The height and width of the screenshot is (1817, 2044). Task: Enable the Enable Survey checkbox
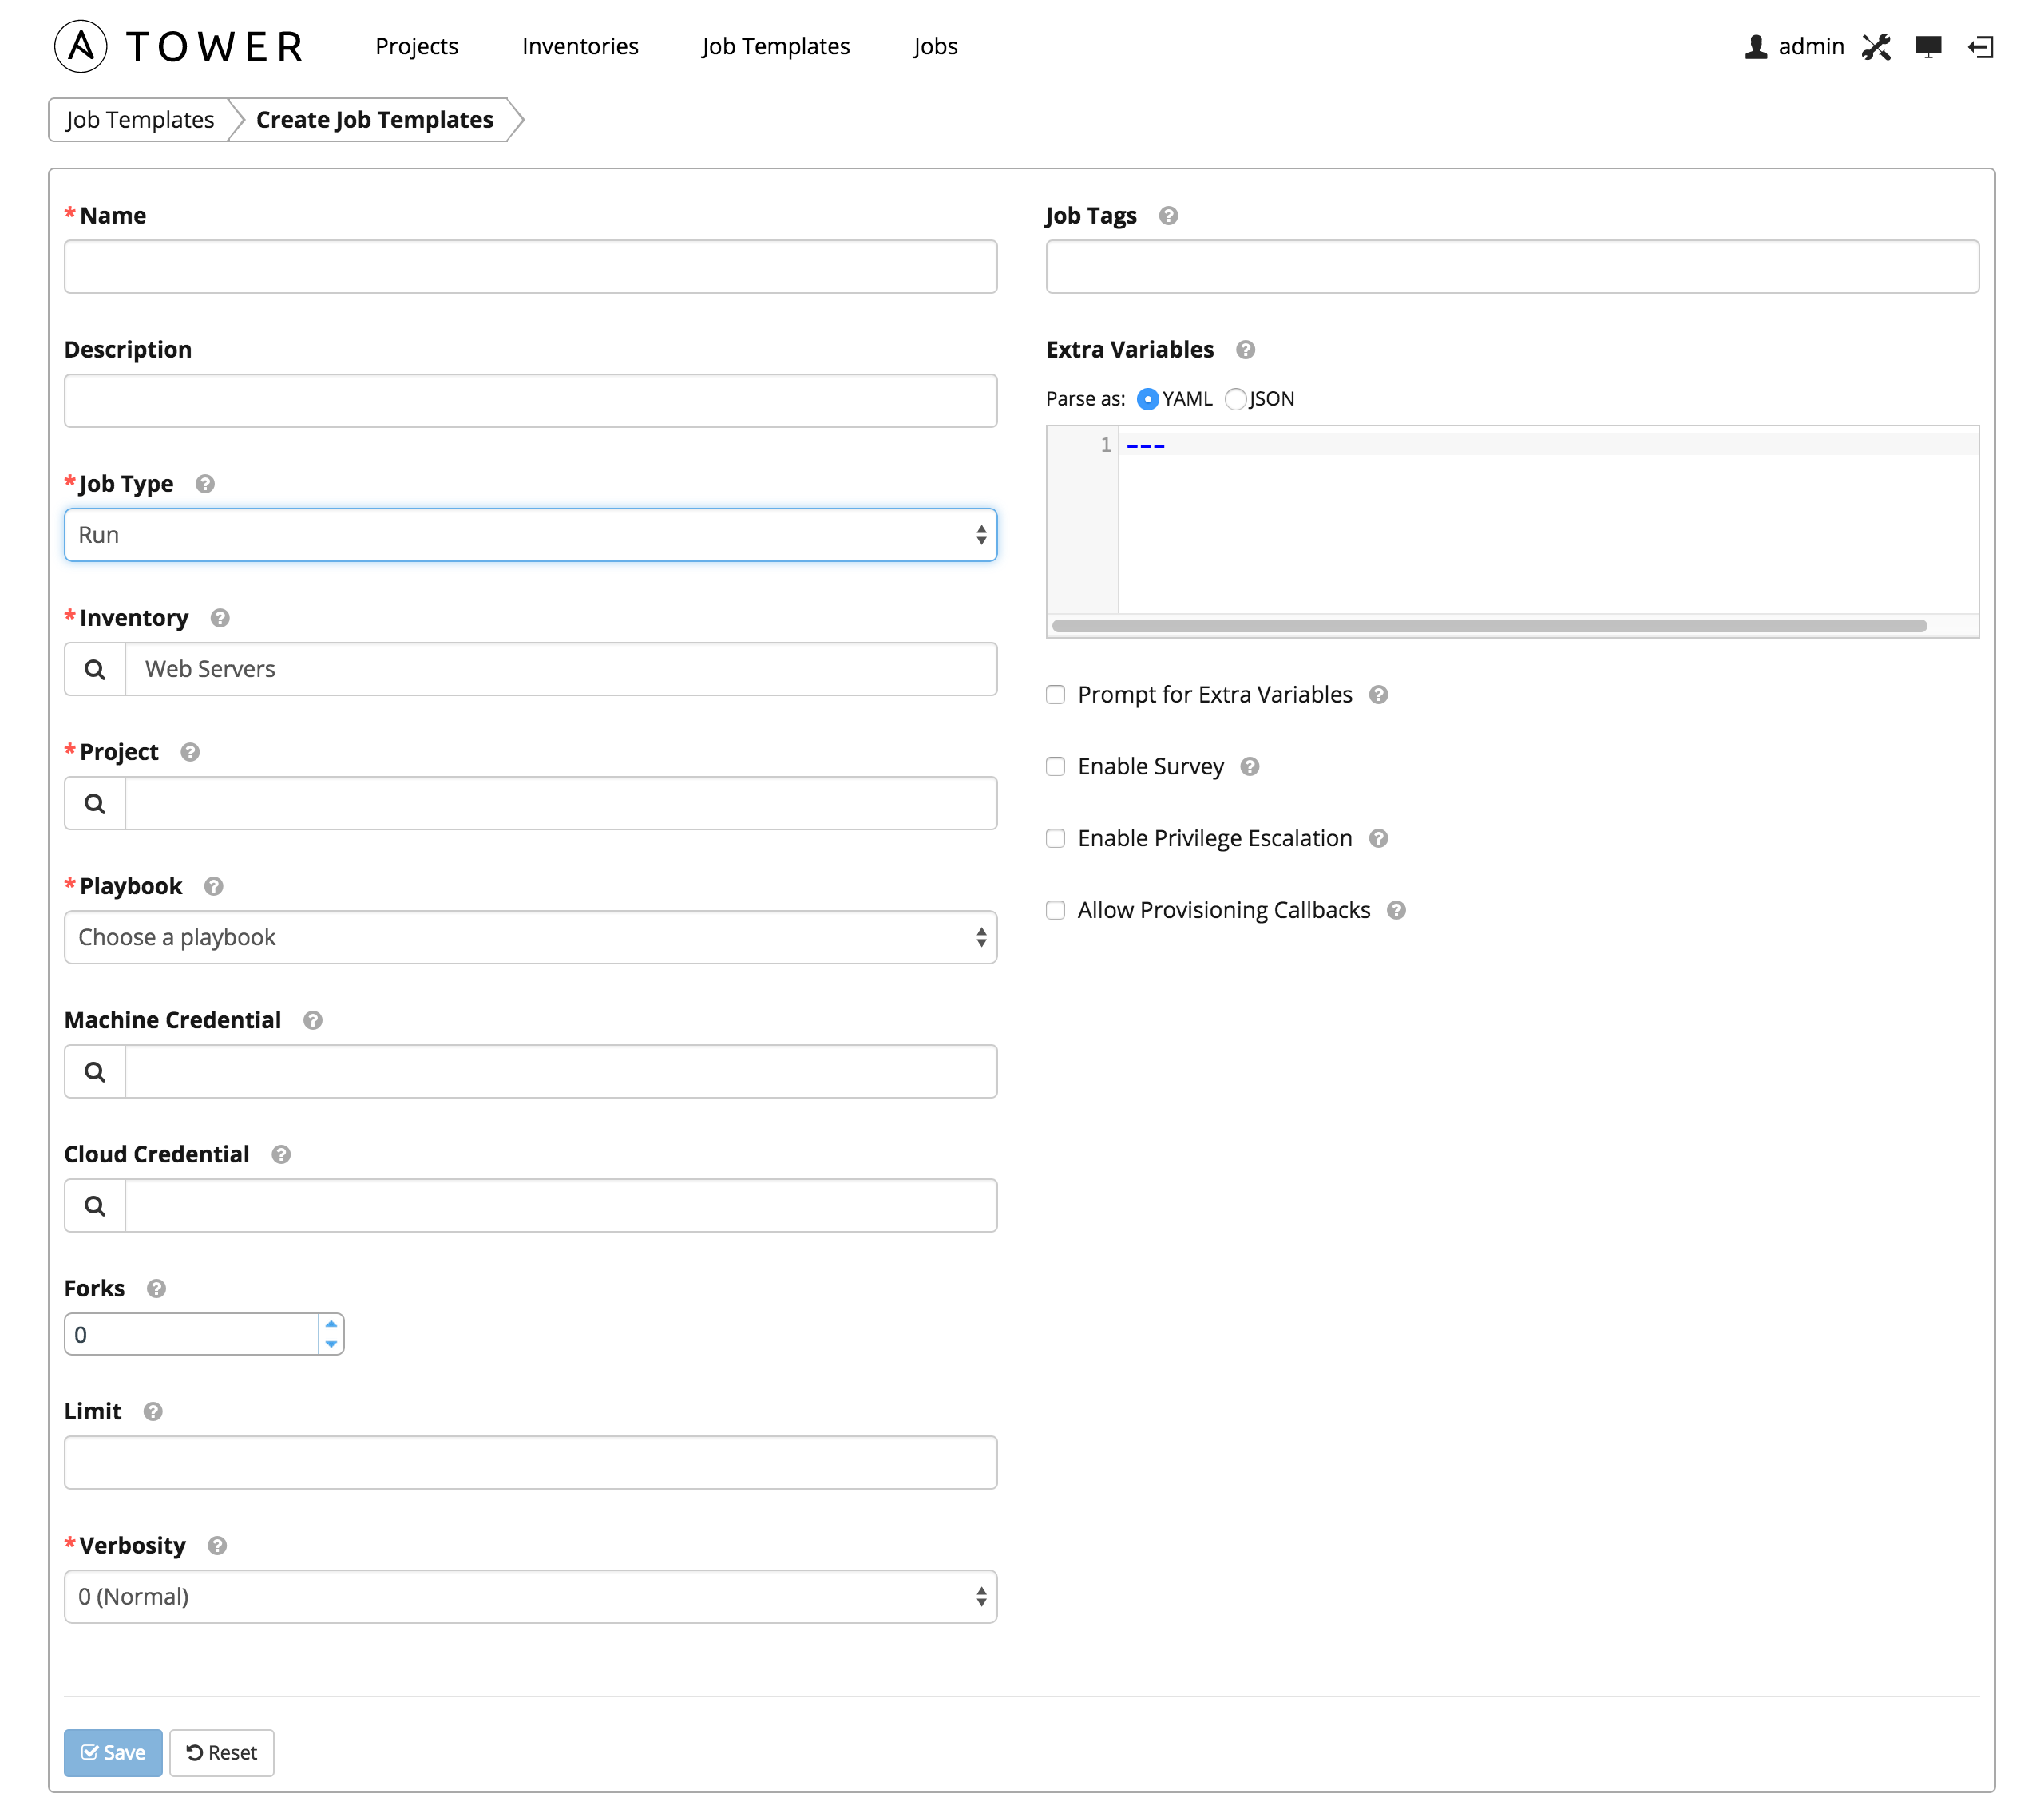click(x=1055, y=765)
